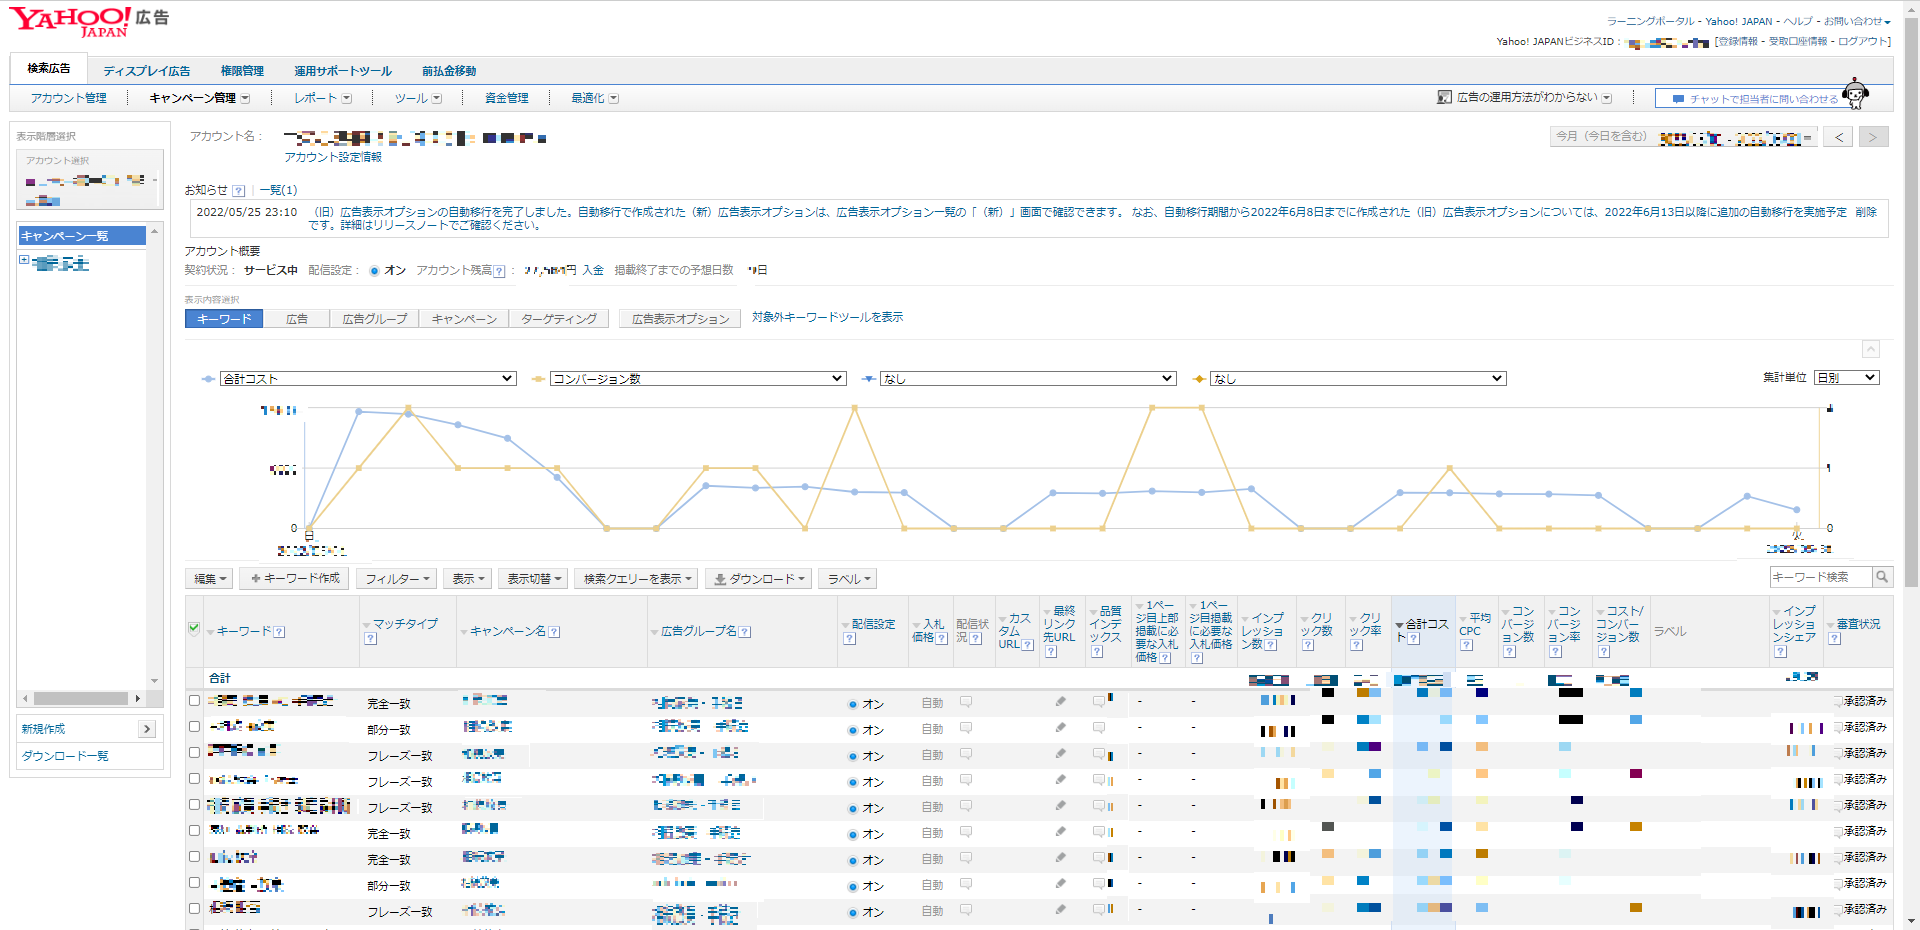Screen dimensions: 1920x930
Task: Open help icon under コンバージョン率 header
Action: [1555, 652]
